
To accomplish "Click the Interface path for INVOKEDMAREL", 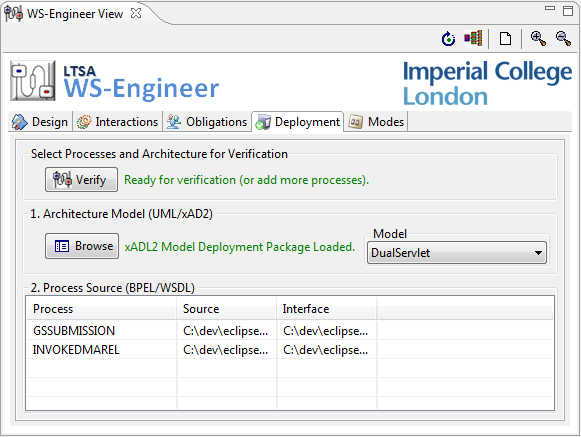I will pos(325,350).
